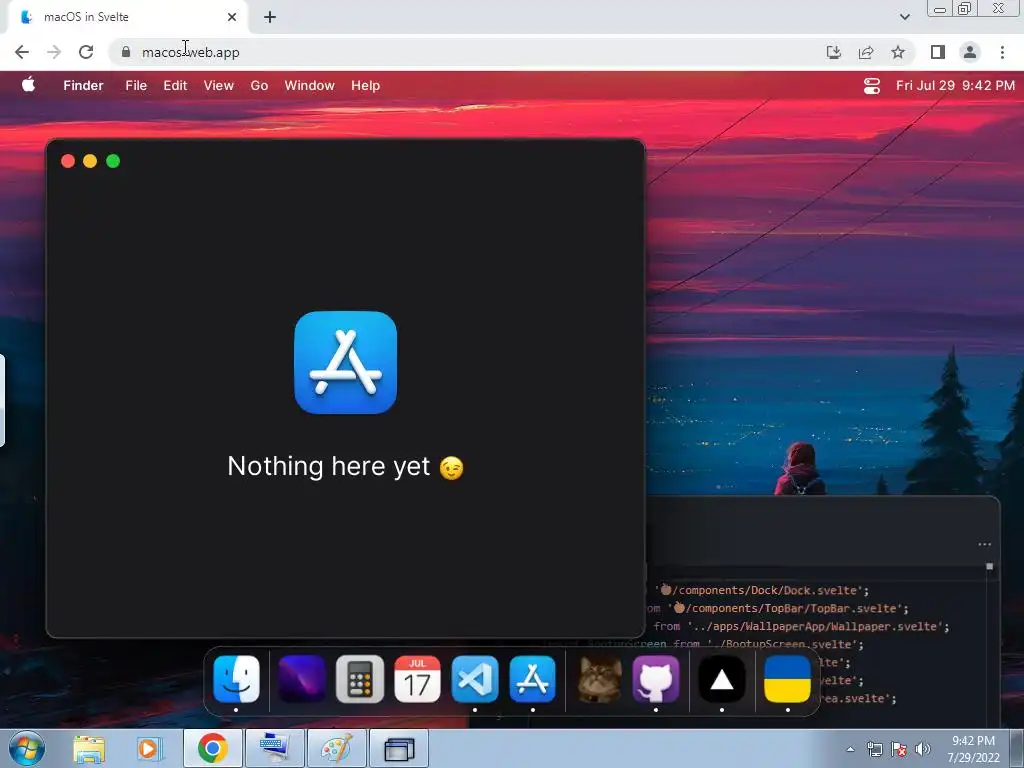Click the Windows taskbar clock date
The width and height of the screenshot is (1024, 768).
click(973, 749)
